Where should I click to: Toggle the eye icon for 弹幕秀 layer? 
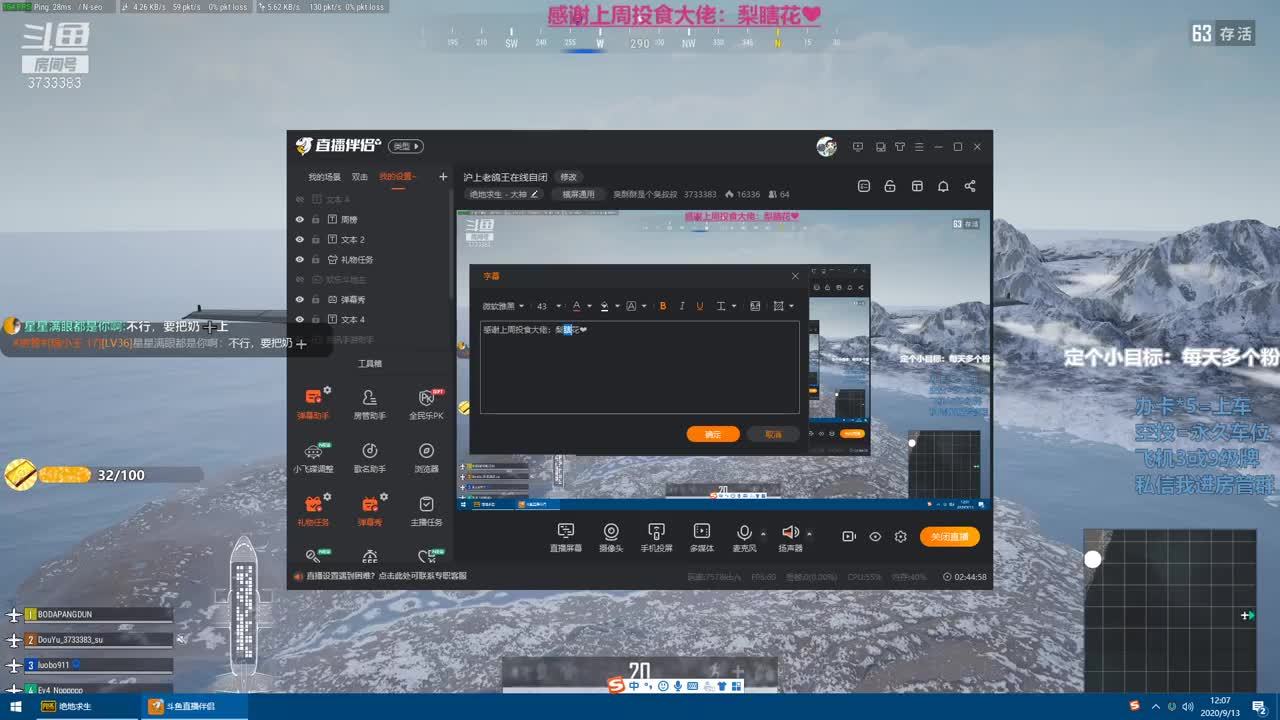(299, 299)
